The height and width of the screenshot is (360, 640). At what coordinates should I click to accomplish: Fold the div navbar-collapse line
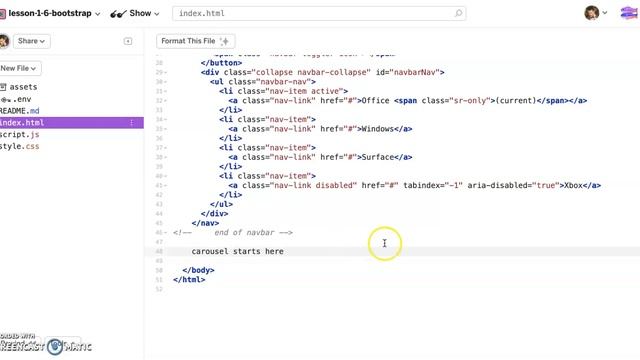point(166,72)
